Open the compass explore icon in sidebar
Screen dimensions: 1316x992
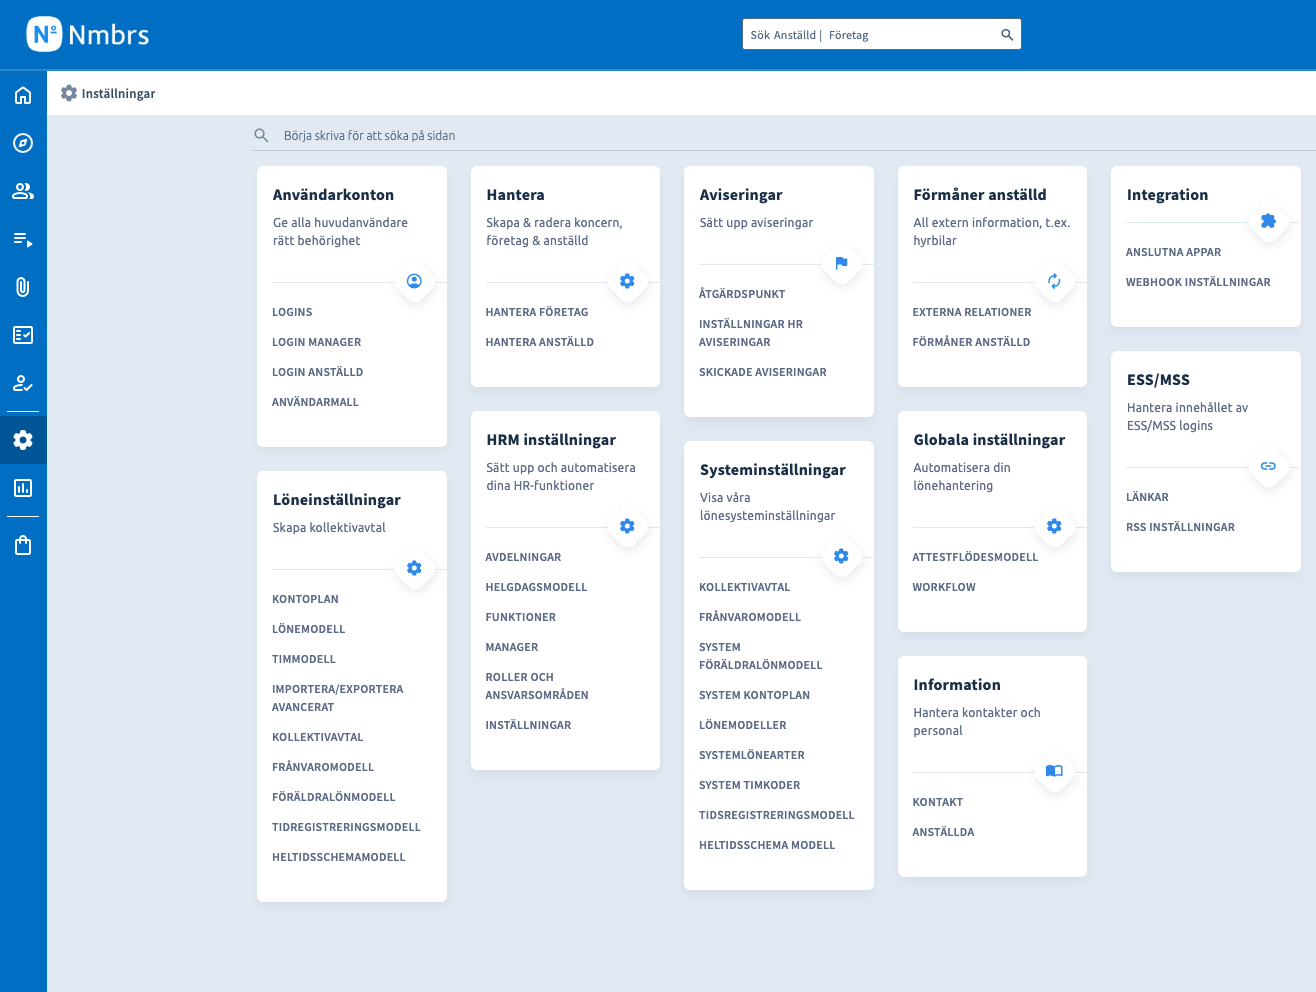(x=23, y=143)
